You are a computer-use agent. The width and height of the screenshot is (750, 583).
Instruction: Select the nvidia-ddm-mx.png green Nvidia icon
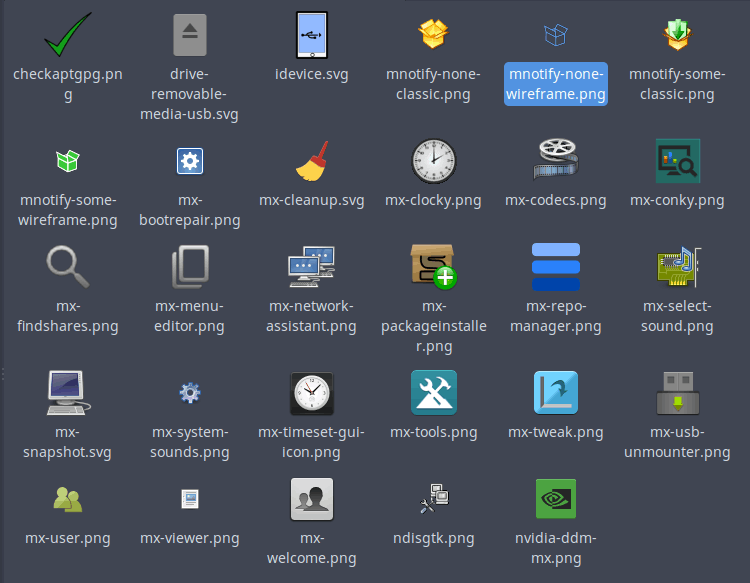pyautogui.click(x=556, y=499)
